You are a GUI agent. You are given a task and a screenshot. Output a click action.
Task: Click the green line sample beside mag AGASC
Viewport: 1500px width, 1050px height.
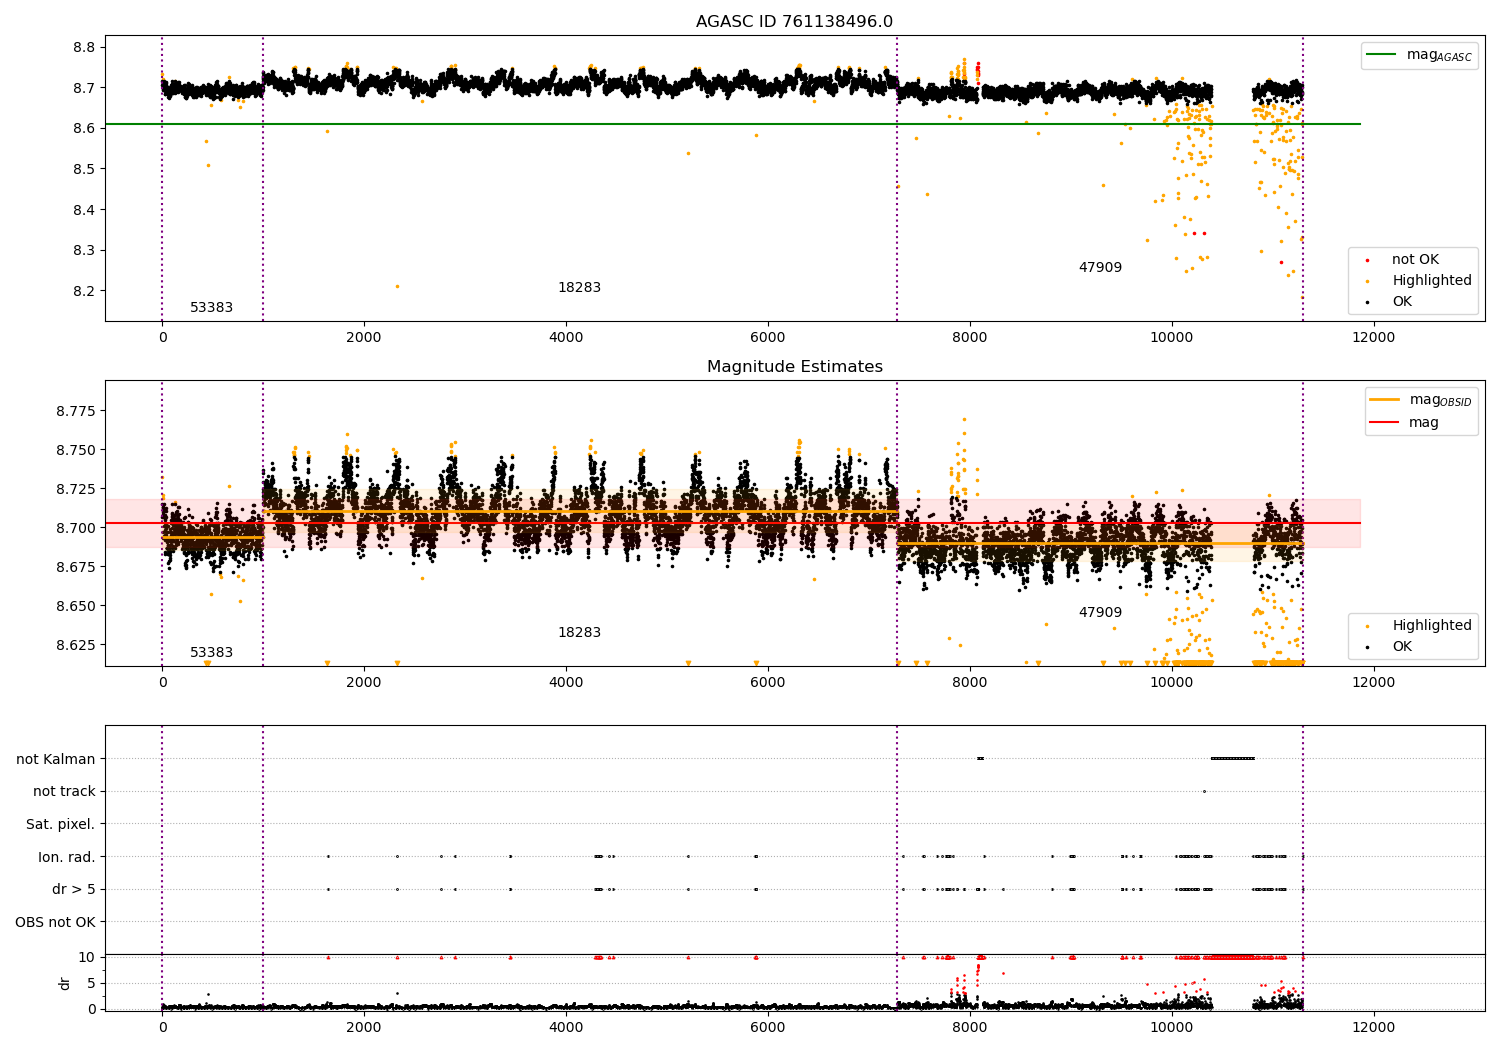pos(1383,55)
